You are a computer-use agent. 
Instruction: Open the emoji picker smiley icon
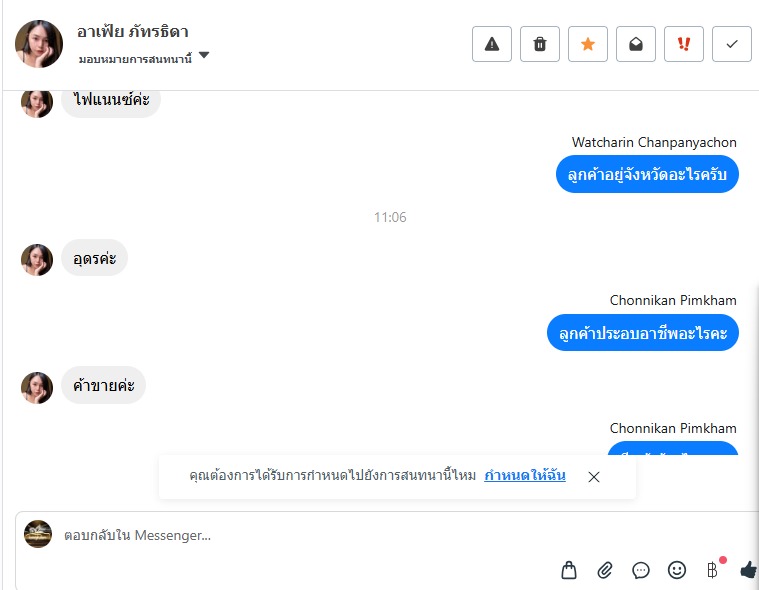click(x=677, y=570)
